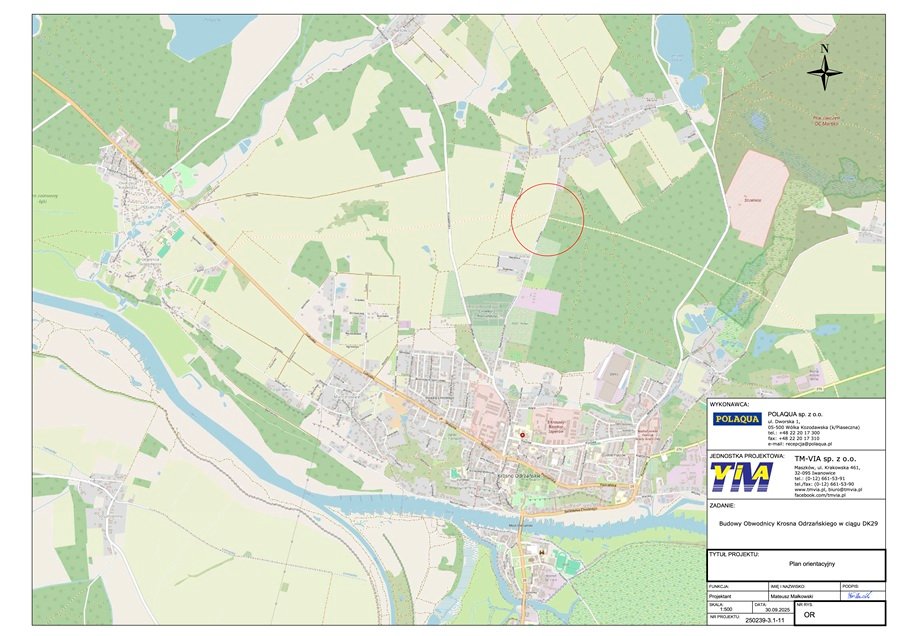The height and width of the screenshot is (636, 900).
Task: Click the red location marker in Krosno Odrzańskie
Action: pos(522,435)
